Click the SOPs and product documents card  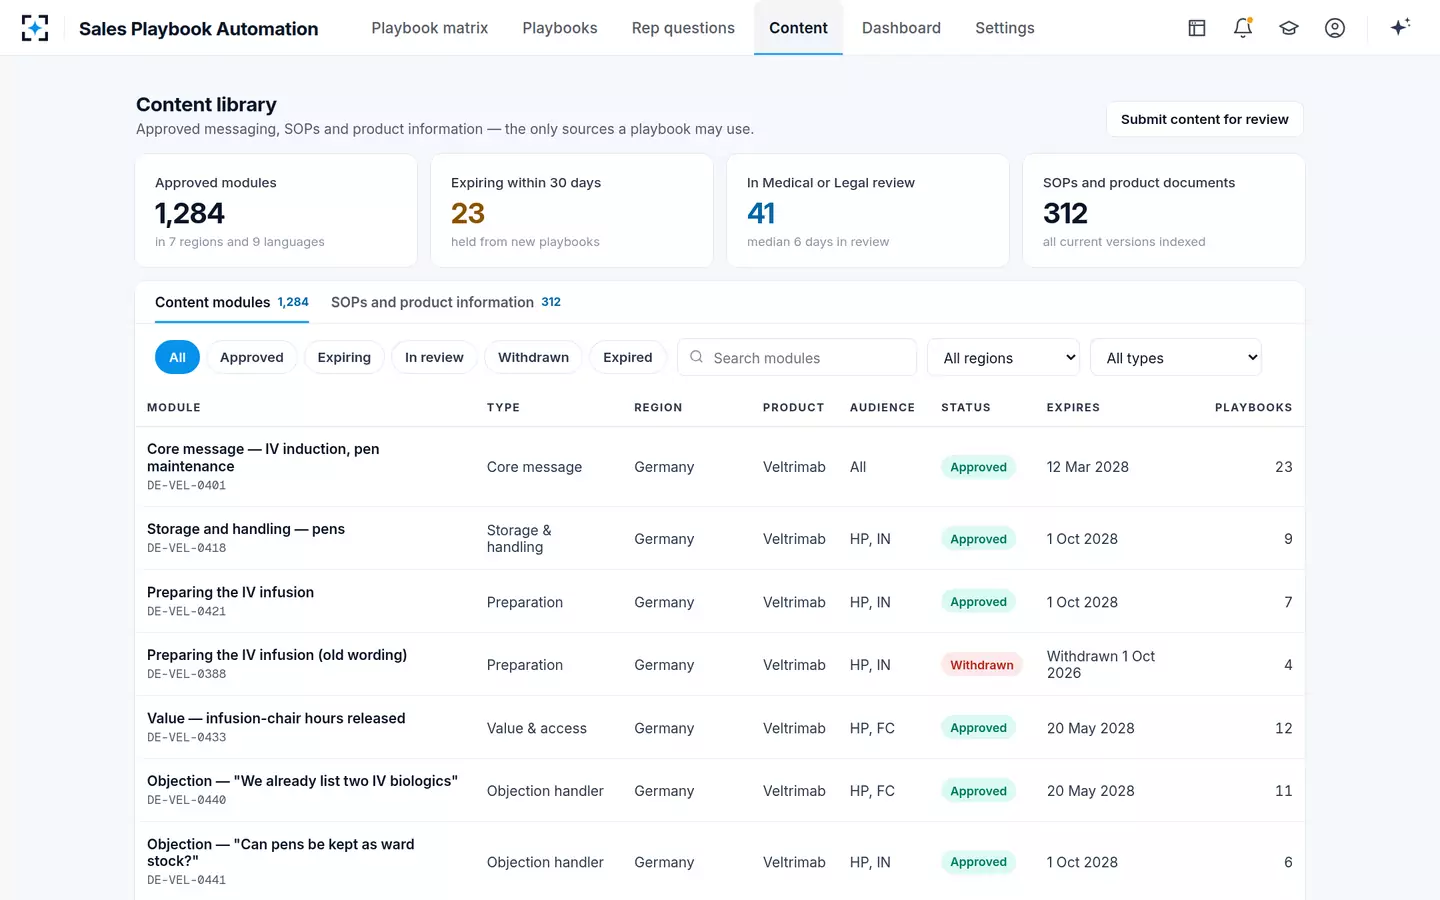[1164, 210]
